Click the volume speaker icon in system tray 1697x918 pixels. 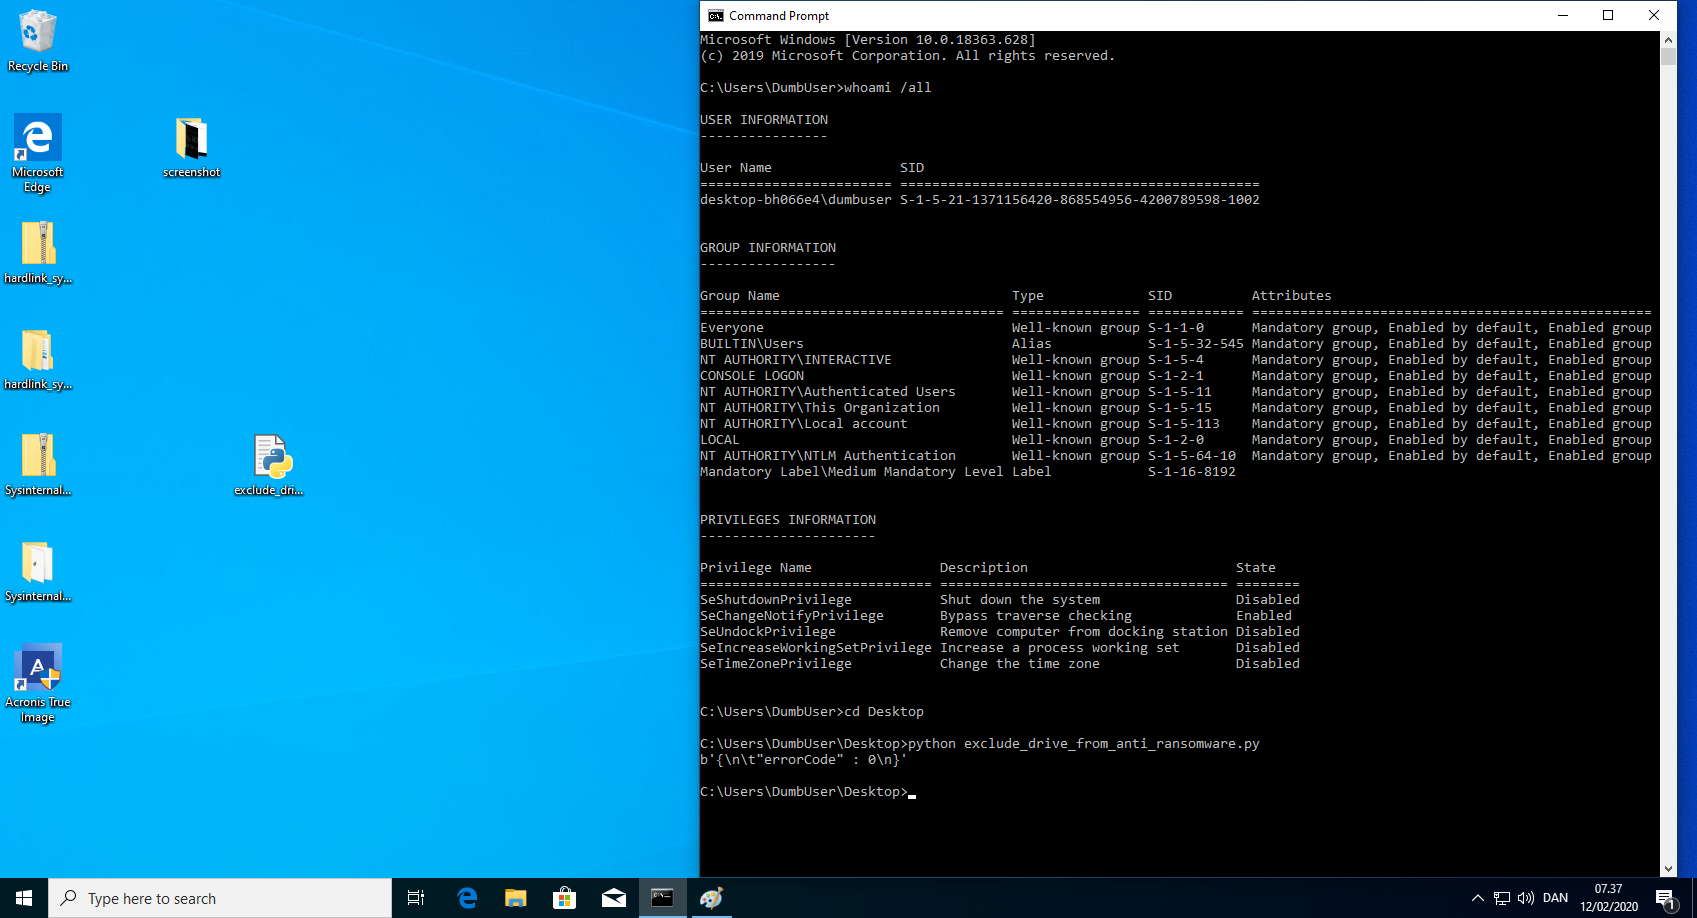pos(1525,898)
